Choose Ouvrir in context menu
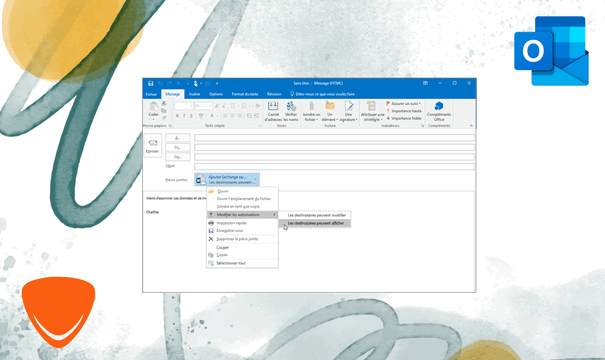The image size is (605, 360). (x=243, y=191)
